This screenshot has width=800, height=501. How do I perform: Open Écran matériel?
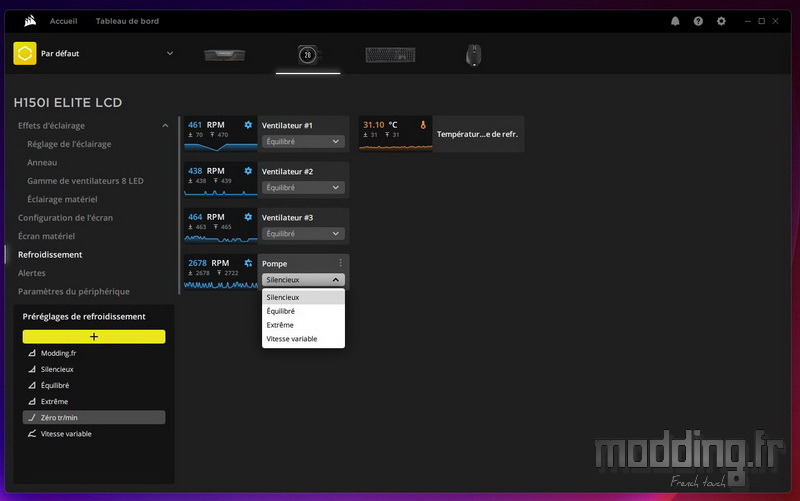[x=46, y=236]
